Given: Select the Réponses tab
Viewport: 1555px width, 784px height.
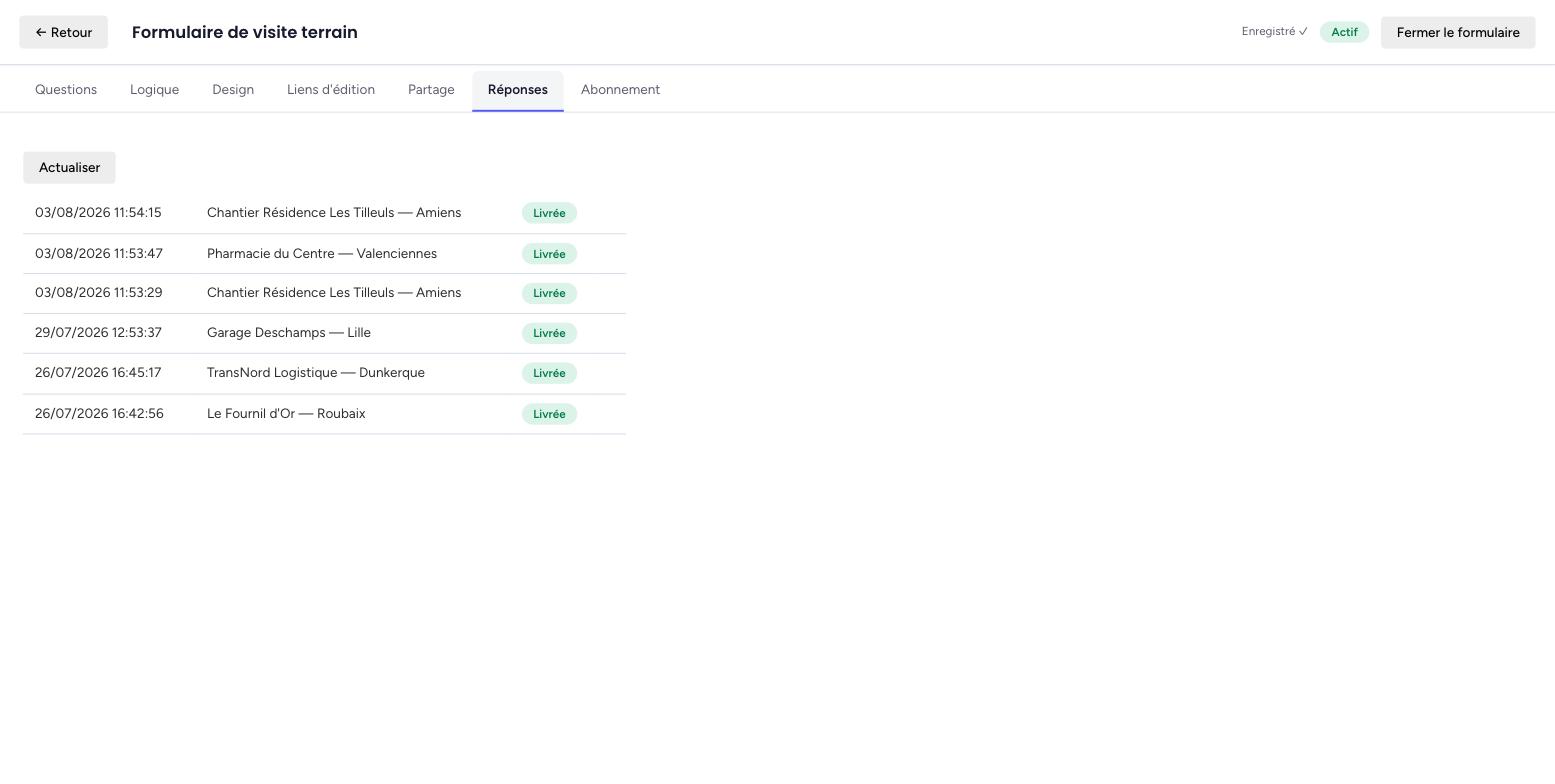Looking at the screenshot, I should pyautogui.click(x=518, y=89).
